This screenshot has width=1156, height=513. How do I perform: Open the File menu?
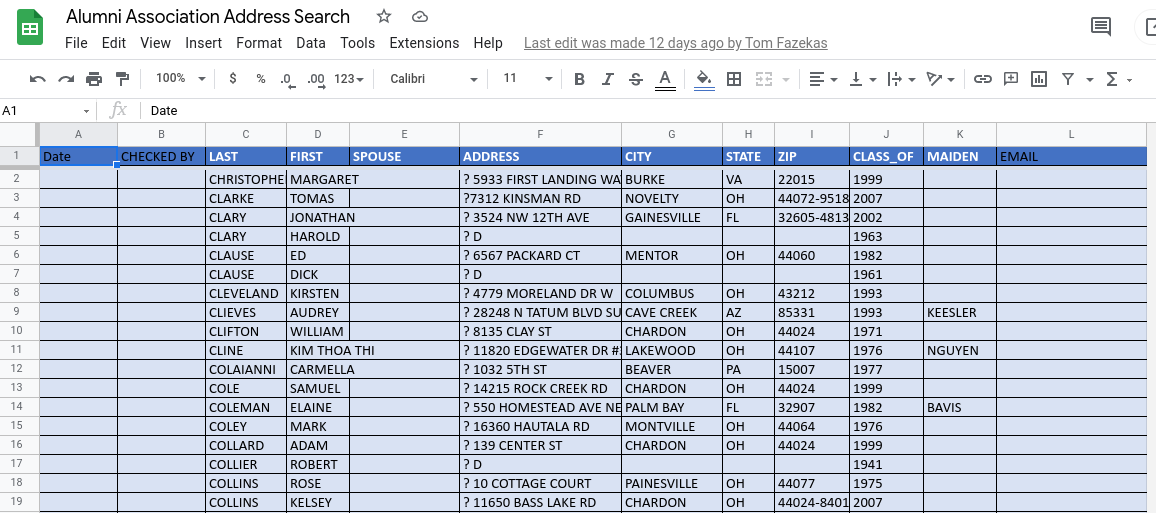tap(76, 43)
